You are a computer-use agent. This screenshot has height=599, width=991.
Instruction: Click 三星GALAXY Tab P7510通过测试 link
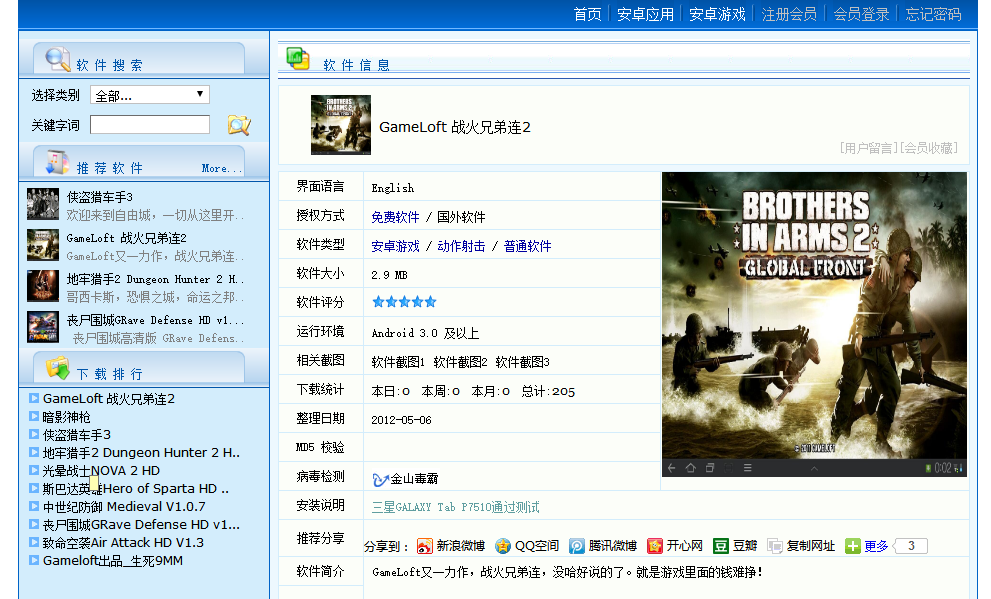coord(456,507)
